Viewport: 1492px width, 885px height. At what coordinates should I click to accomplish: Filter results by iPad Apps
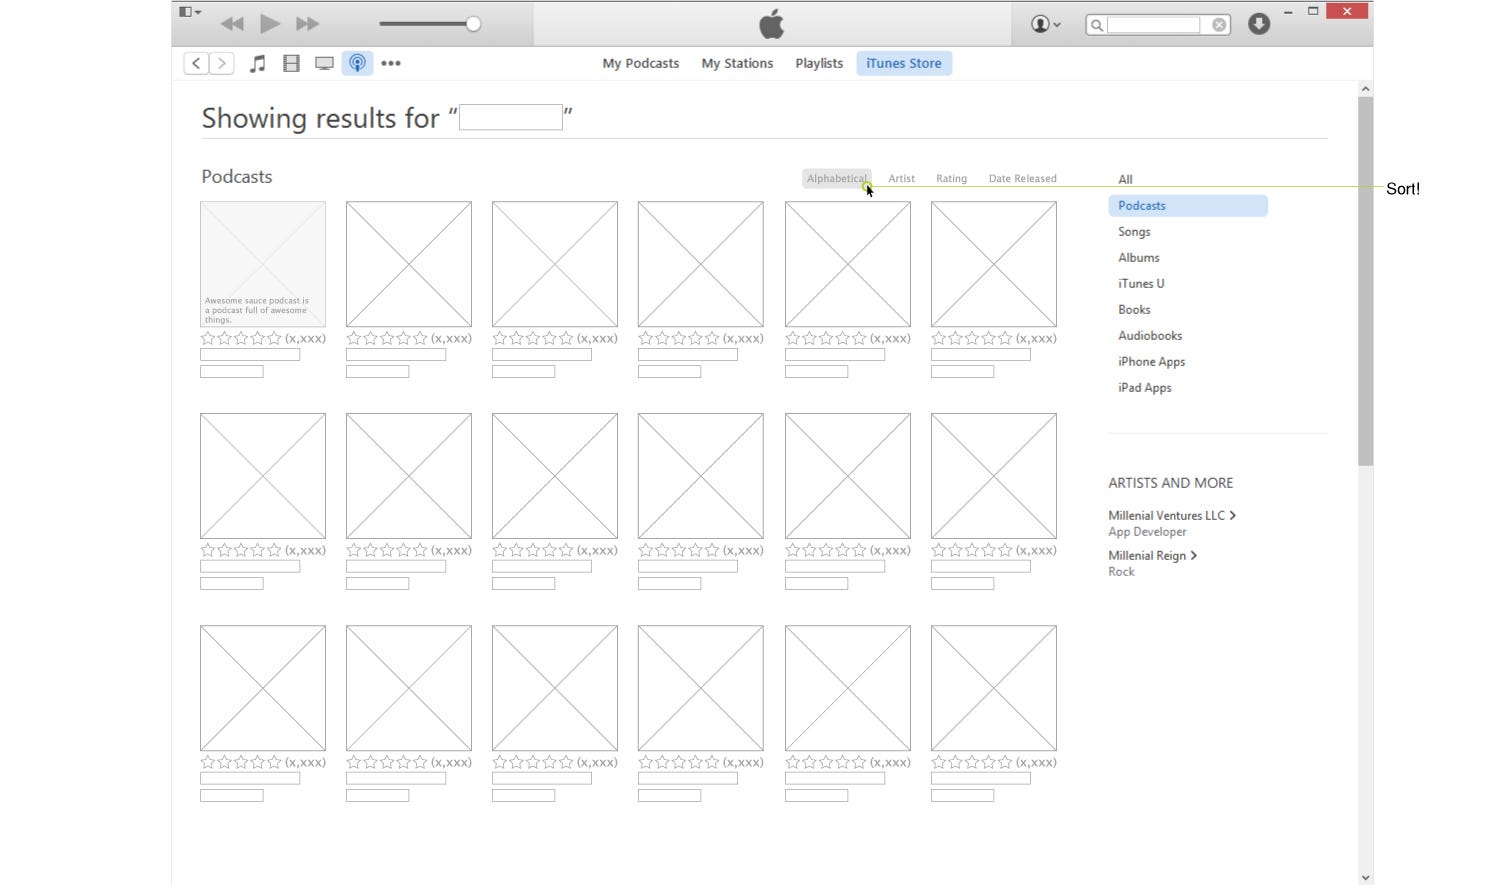point(1145,387)
